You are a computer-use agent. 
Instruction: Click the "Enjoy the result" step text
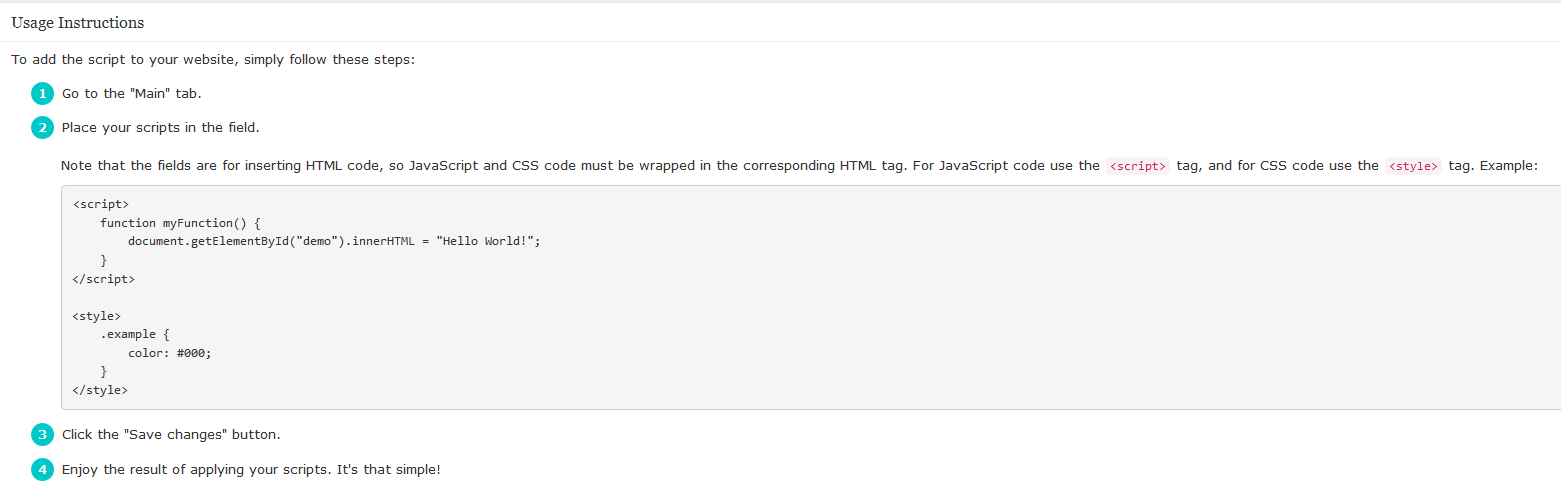coord(251,469)
